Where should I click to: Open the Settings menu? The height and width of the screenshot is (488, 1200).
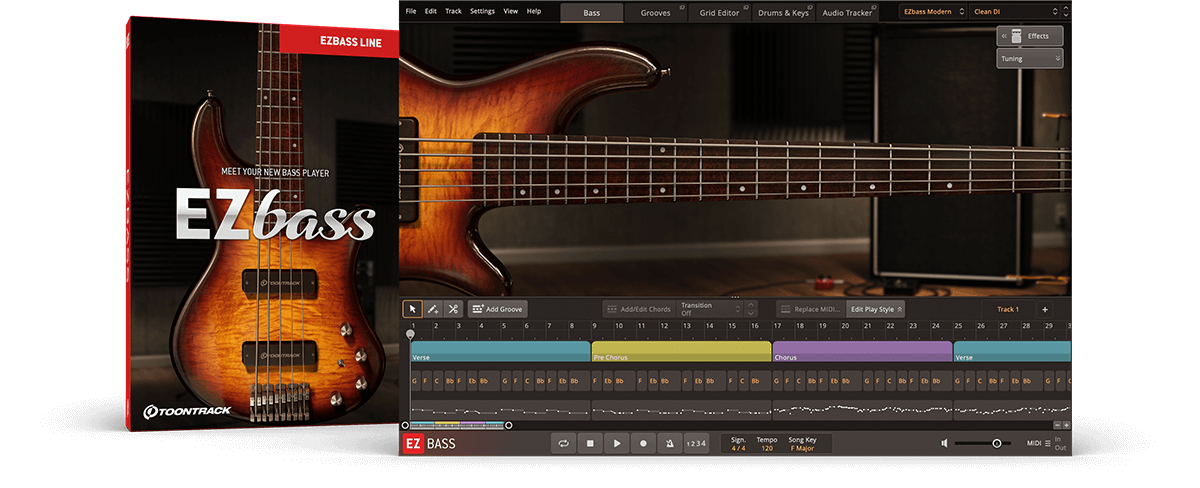pyautogui.click(x=482, y=11)
